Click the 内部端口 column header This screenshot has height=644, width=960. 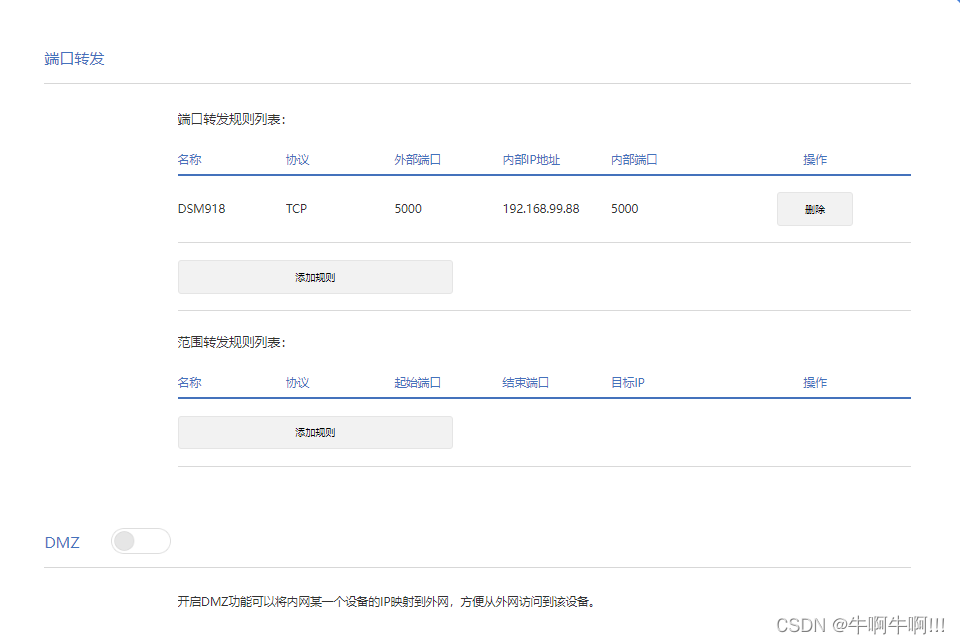(x=634, y=159)
